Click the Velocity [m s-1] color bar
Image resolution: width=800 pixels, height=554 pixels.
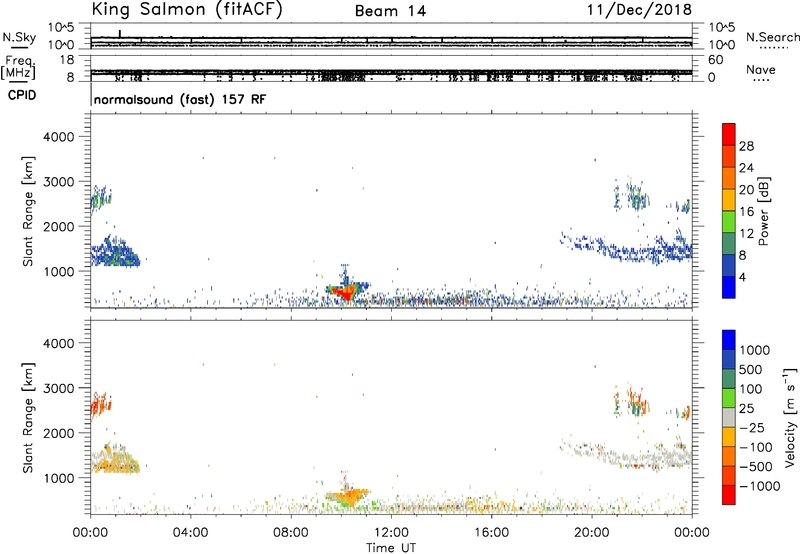click(x=729, y=417)
